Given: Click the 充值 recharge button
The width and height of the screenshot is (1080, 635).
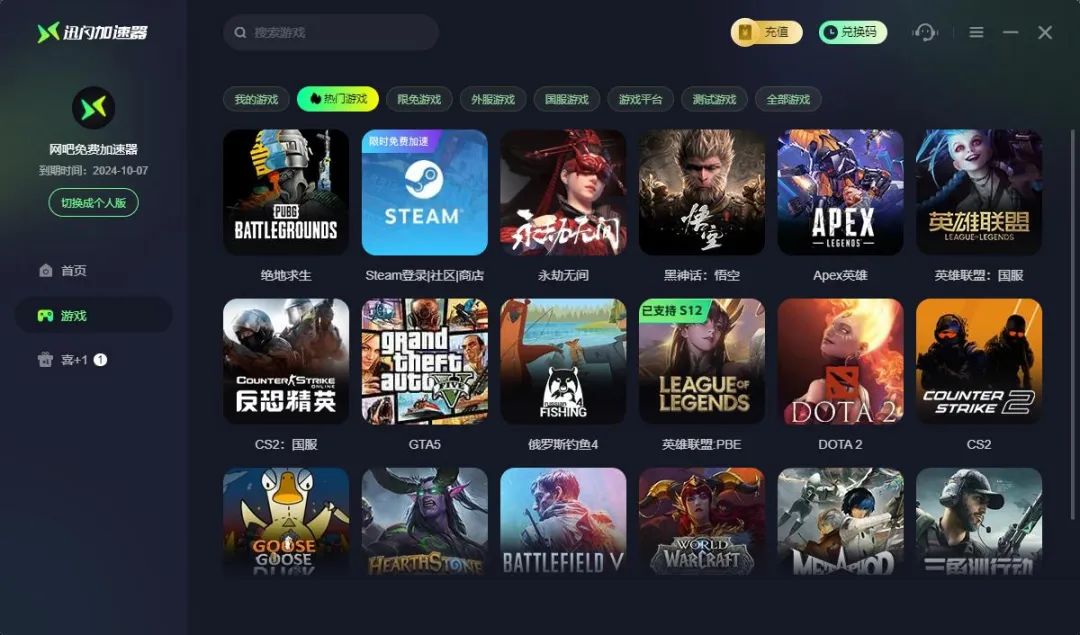Looking at the screenshot, I should [x=767, y=32].
